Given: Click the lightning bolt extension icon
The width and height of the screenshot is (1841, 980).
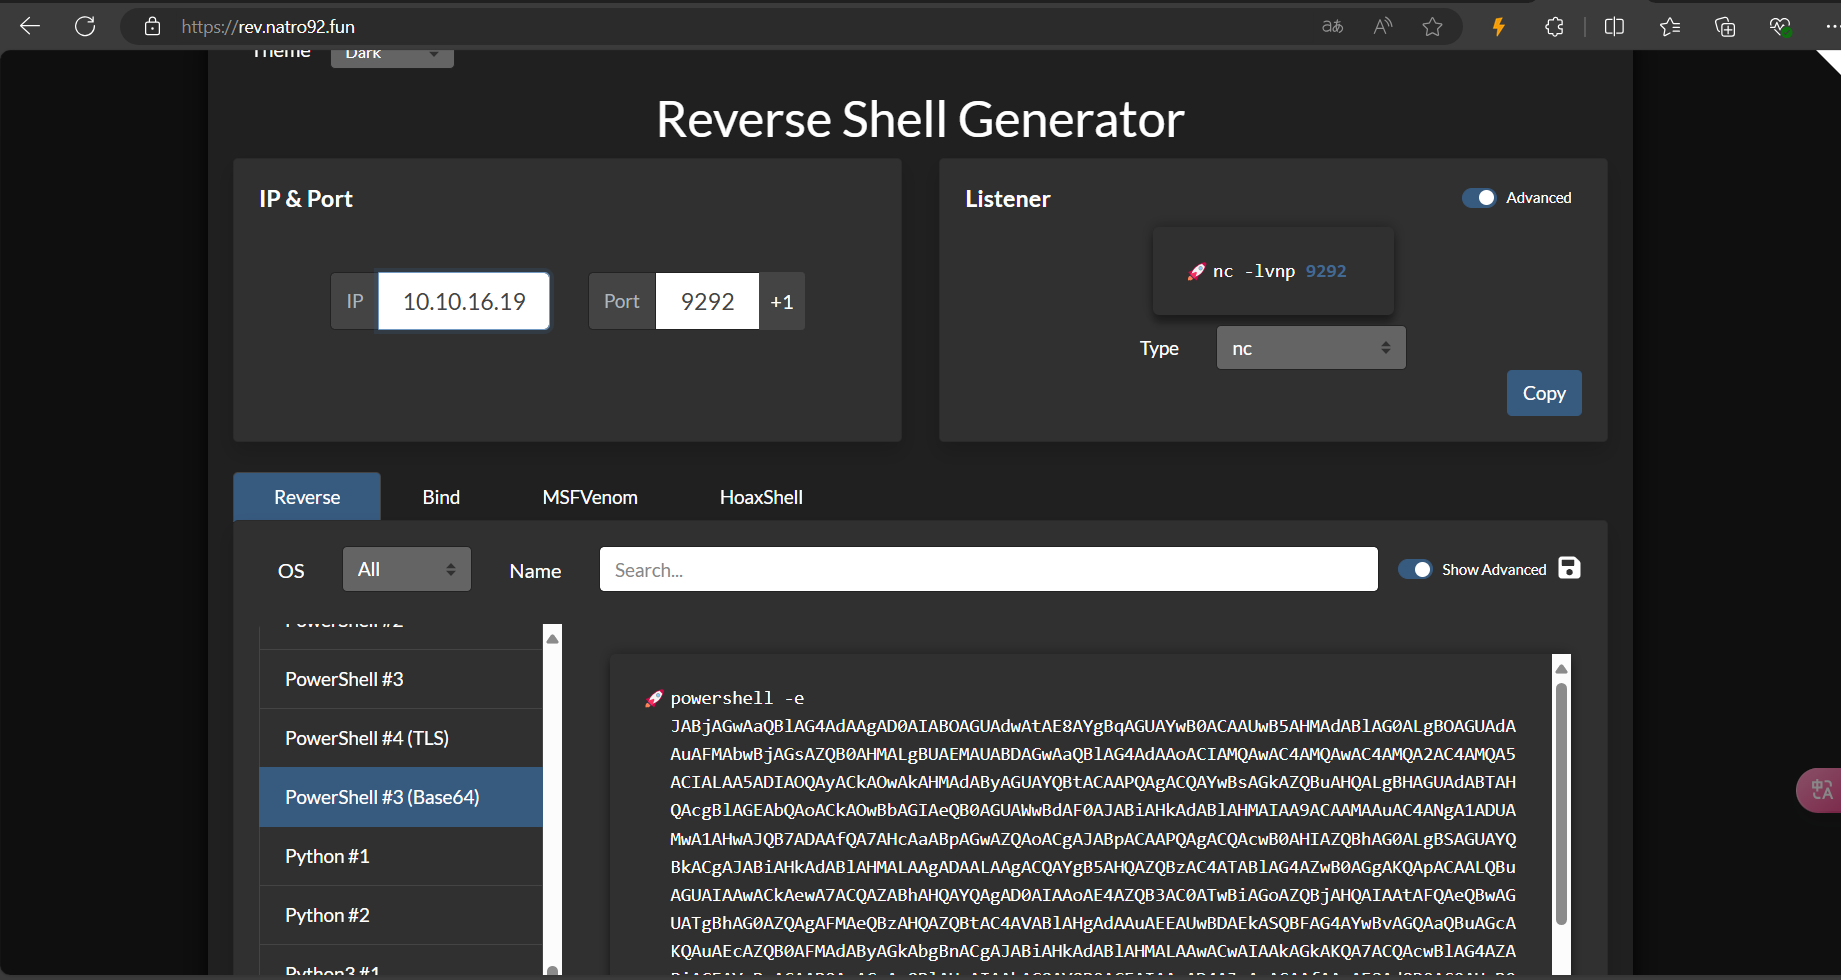Looking at the screenshot, I should click(x=1498, y=26).
